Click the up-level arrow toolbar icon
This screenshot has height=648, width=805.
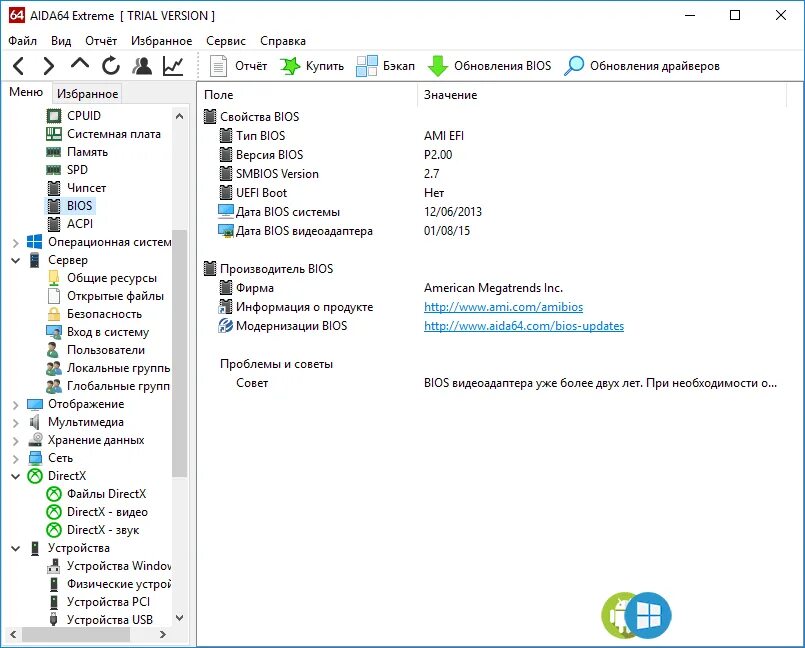80,64
